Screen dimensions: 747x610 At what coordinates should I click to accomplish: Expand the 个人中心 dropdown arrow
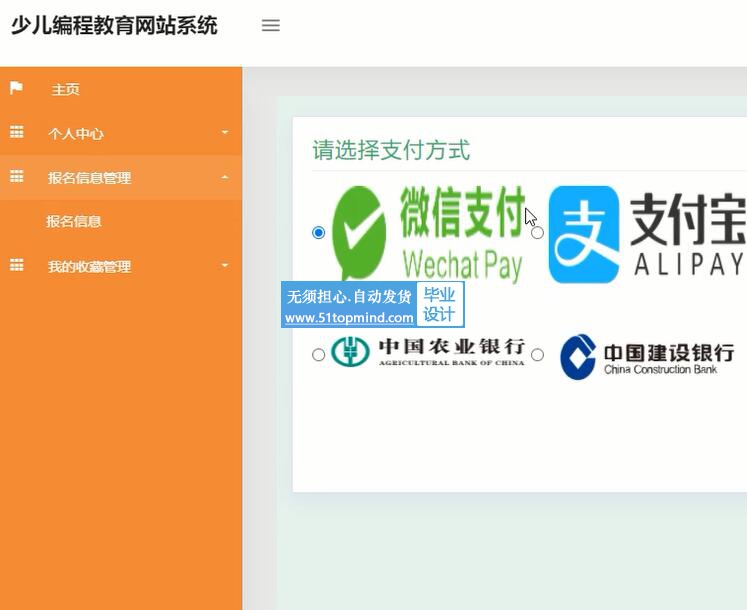pos(225,132)
